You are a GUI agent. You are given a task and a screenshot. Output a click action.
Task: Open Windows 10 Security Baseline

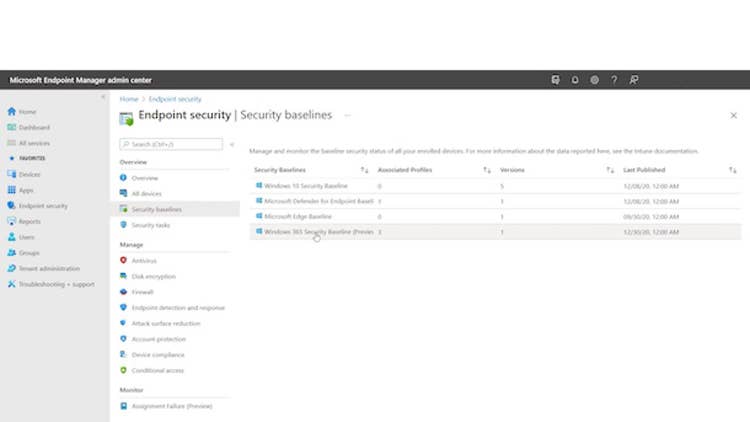pos(306,186)
